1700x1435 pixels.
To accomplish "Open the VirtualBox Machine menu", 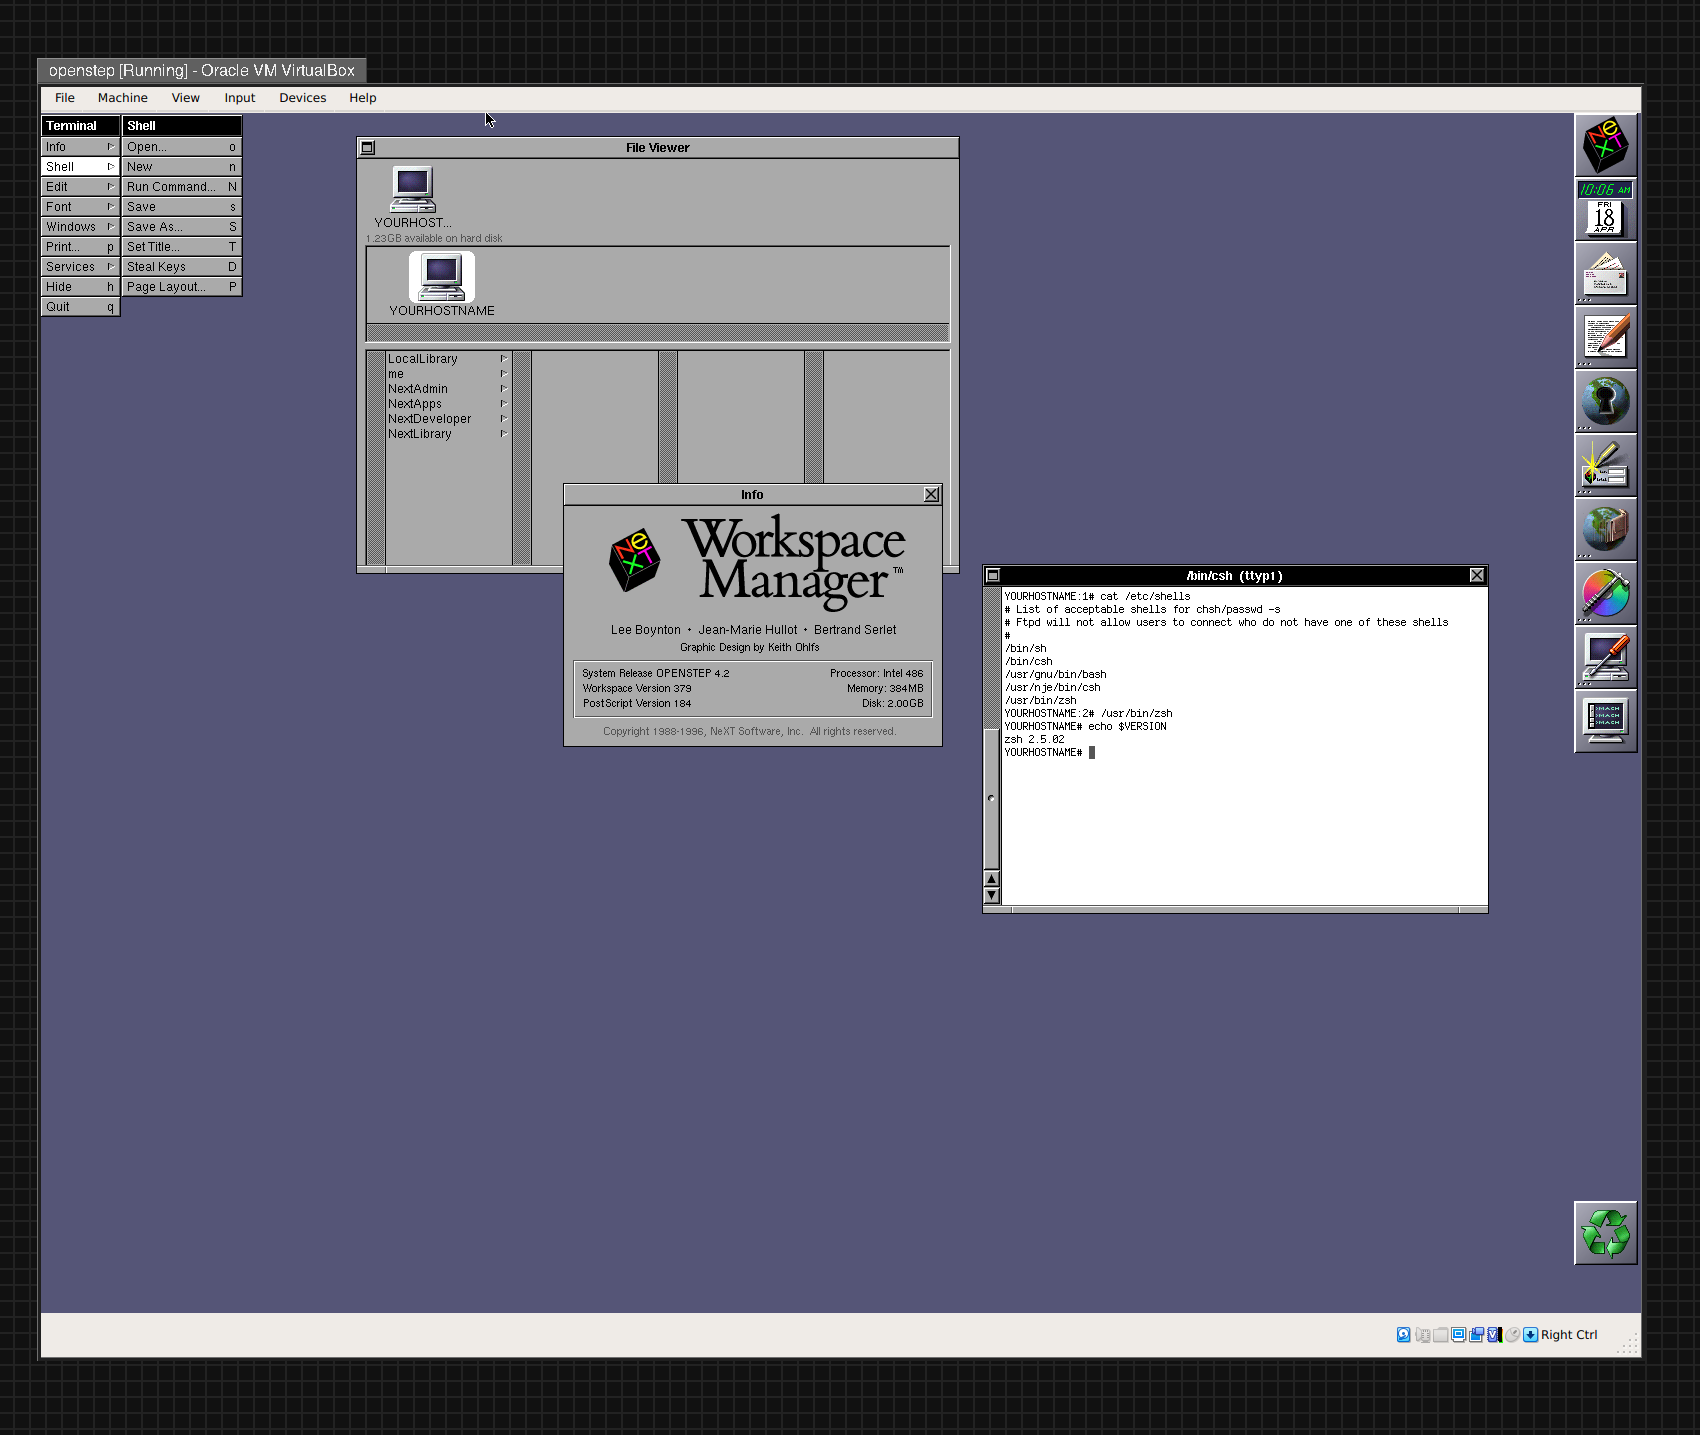I will pos(123,98).
